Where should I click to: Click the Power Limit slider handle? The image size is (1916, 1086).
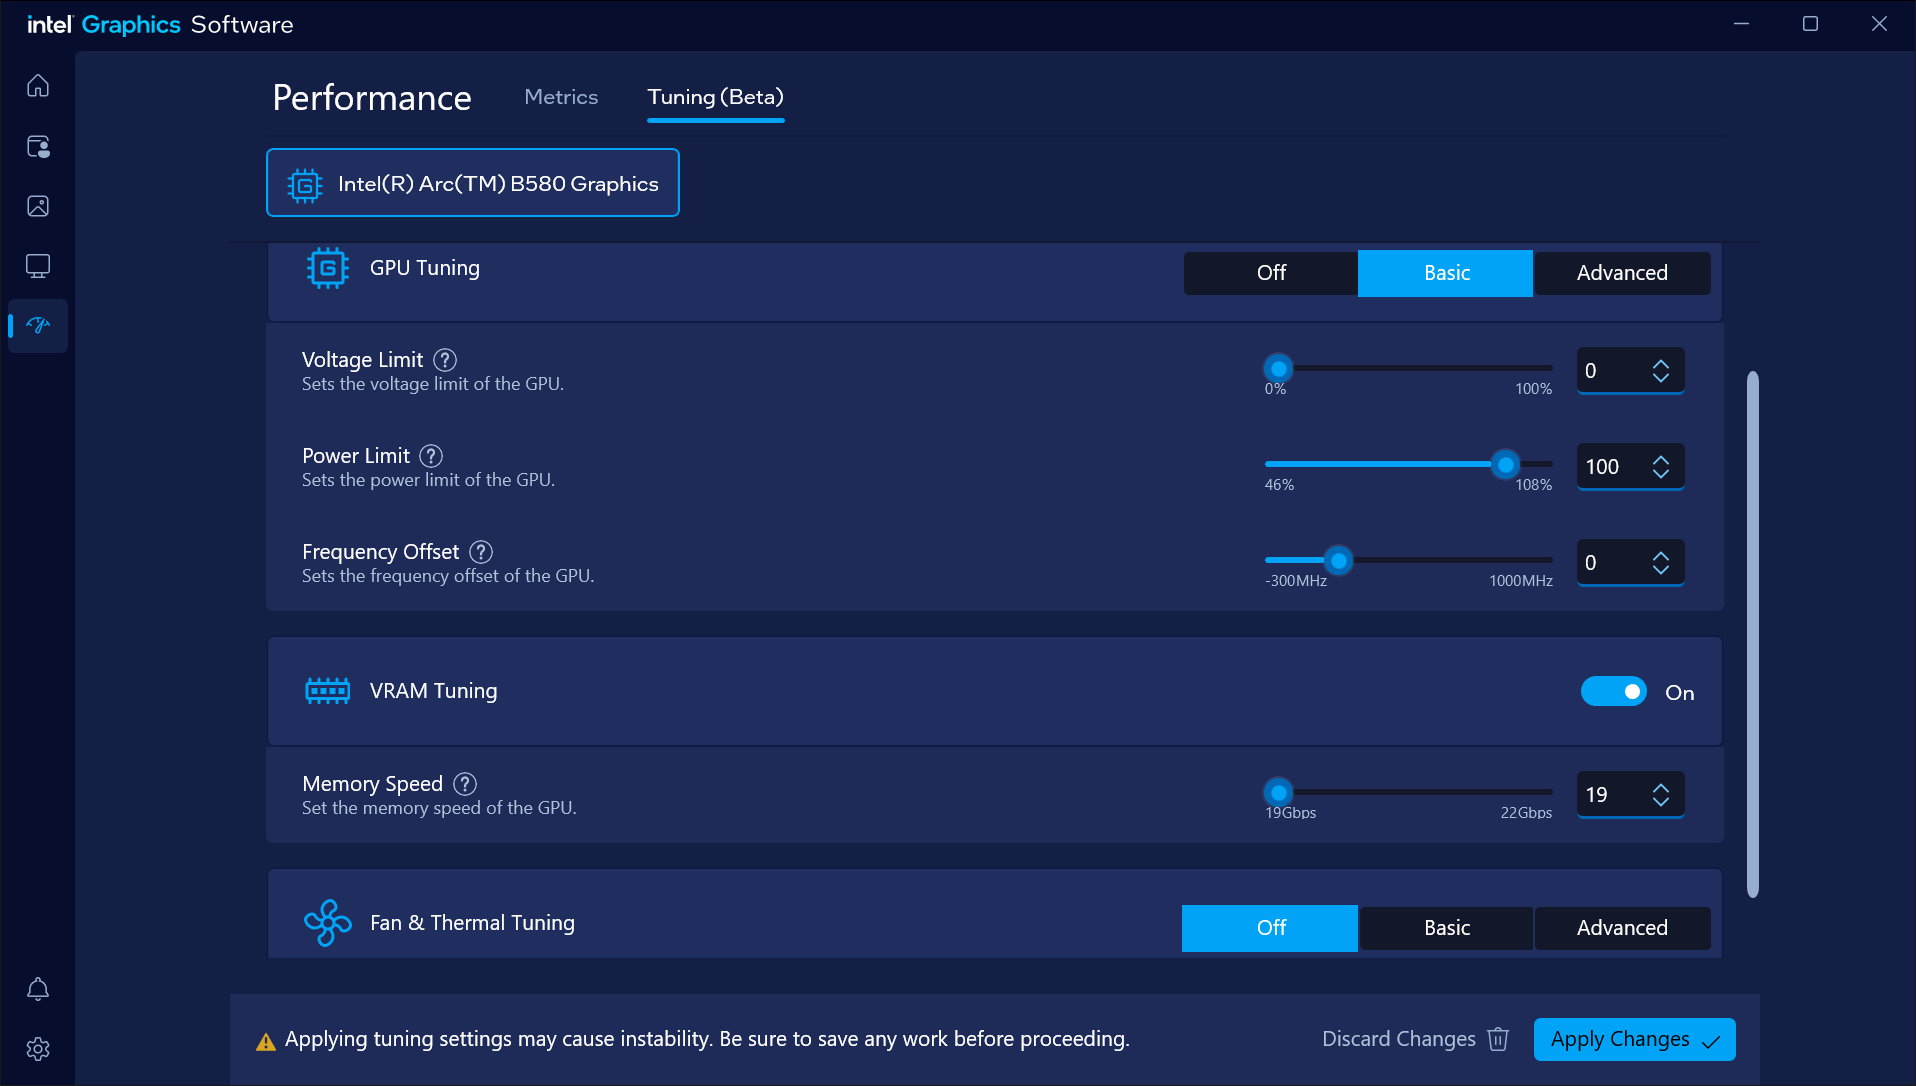(x=1505, y=464)
